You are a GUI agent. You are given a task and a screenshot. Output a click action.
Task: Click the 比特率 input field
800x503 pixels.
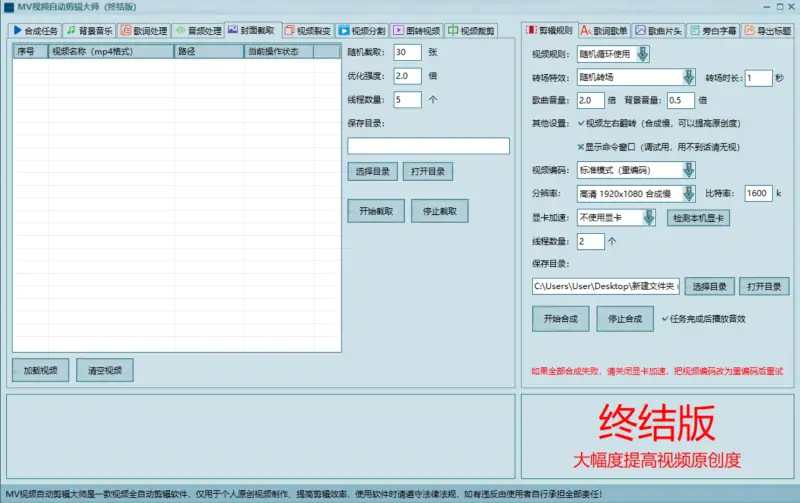coord(757,193)
